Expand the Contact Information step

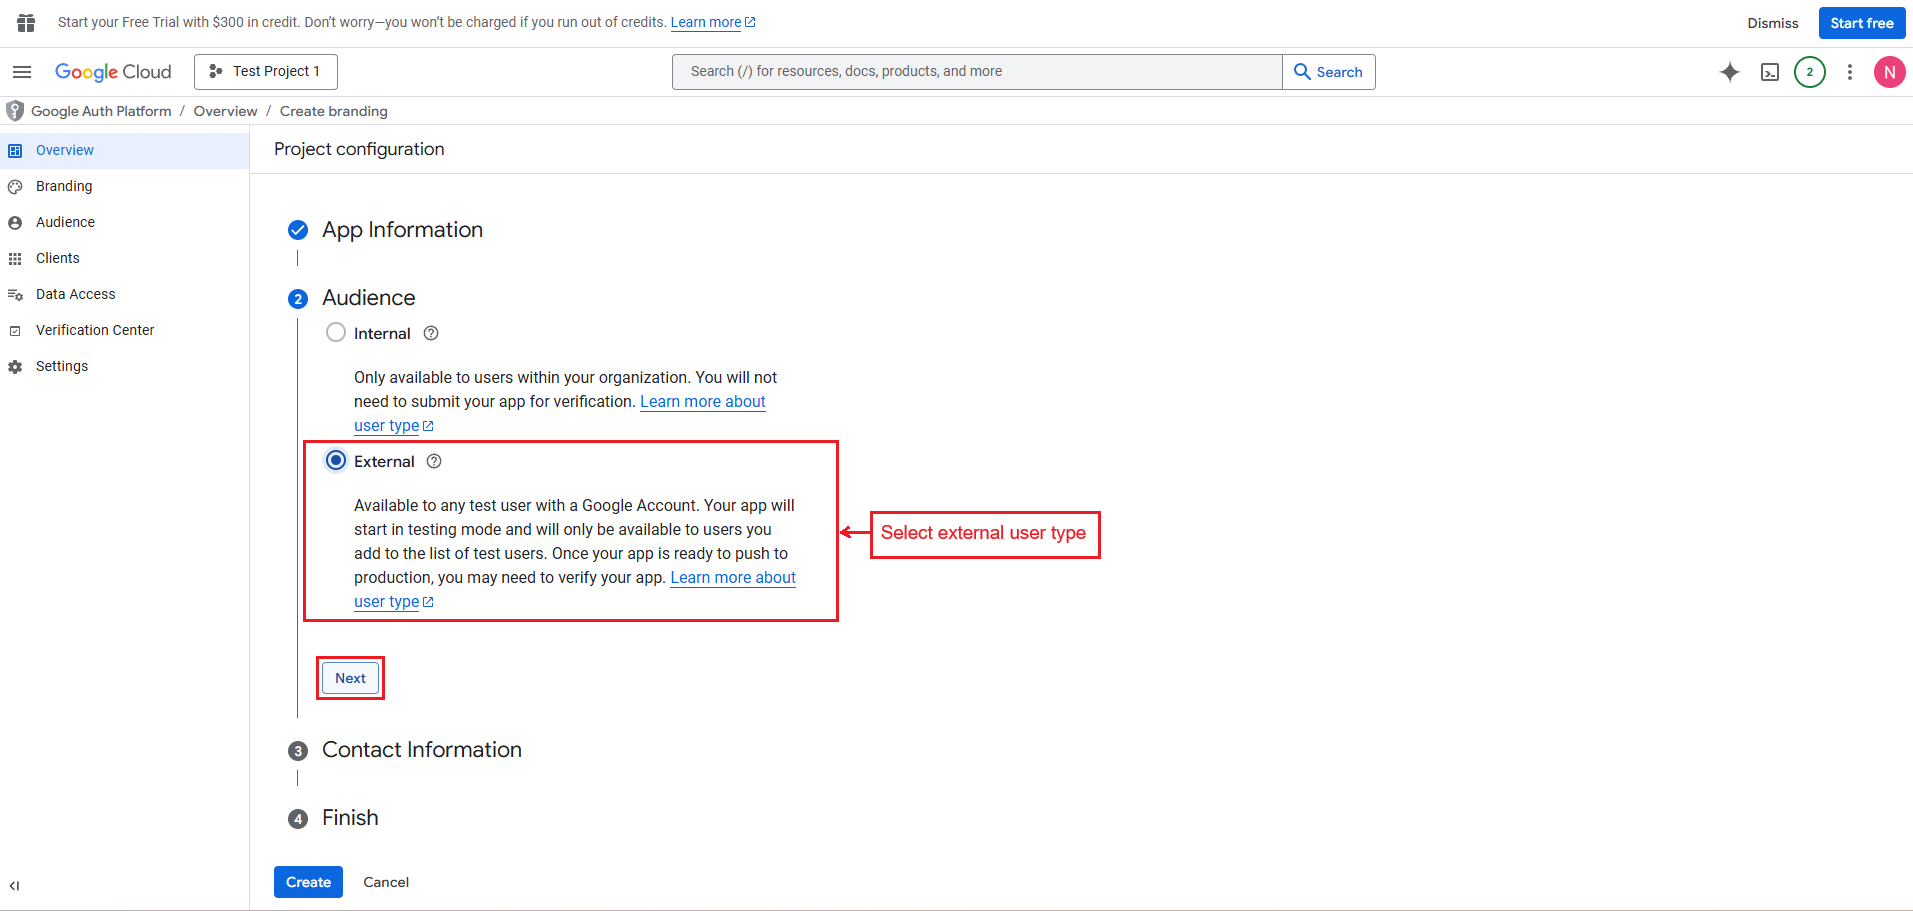[x=421, y=750]
